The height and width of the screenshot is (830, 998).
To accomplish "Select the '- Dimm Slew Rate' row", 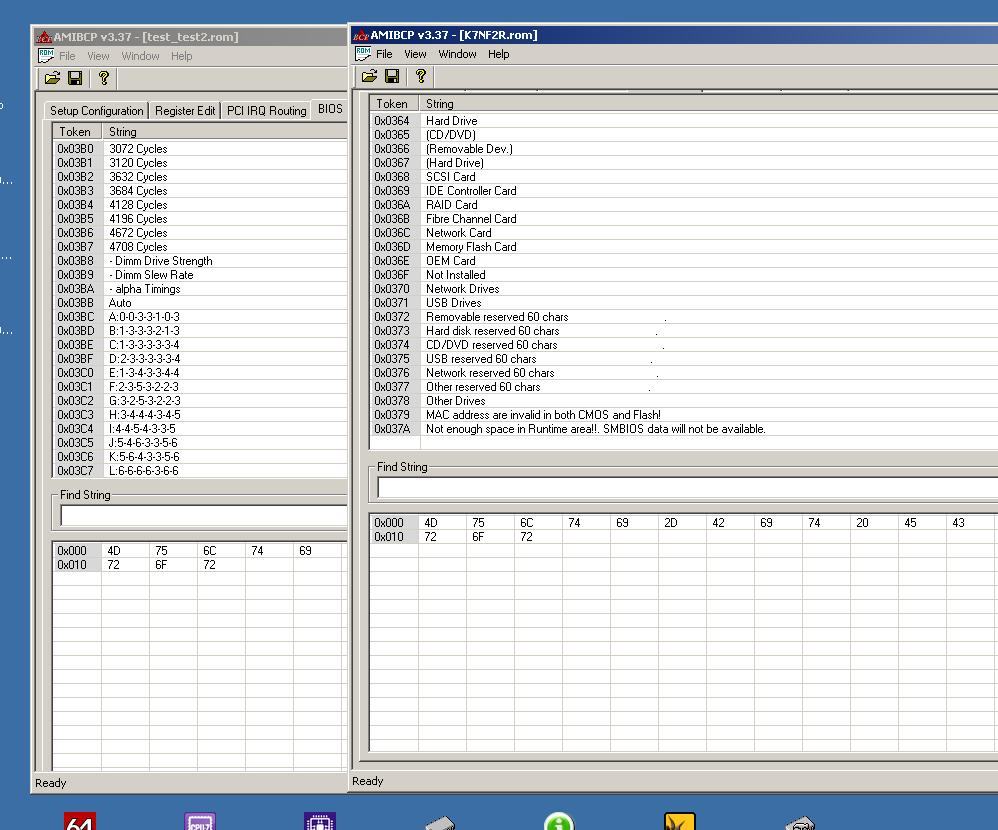I will 200,275.
